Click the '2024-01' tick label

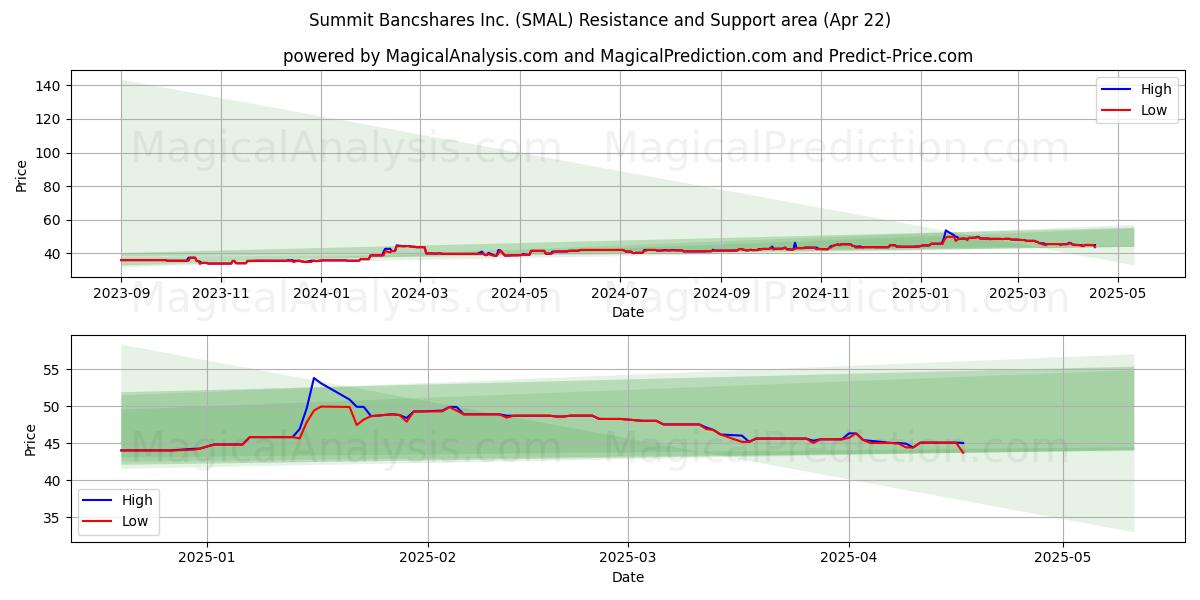click(321, 294)
